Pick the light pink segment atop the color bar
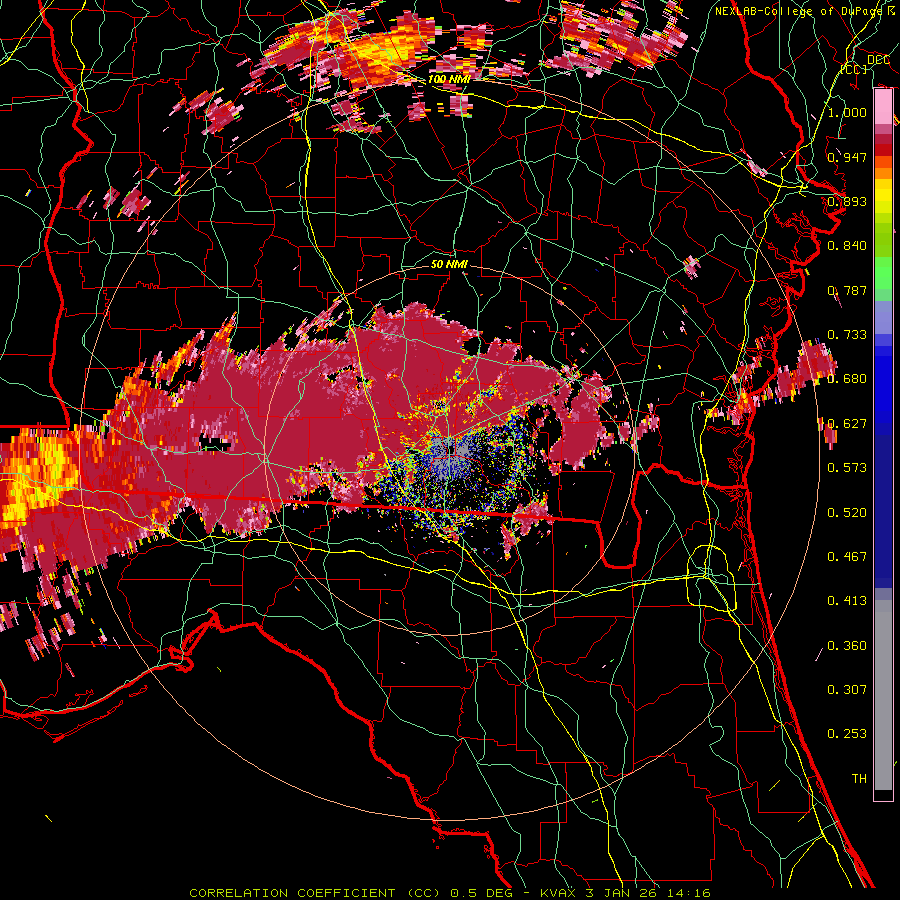Screen dimensions: 900x900 point(883,106)
